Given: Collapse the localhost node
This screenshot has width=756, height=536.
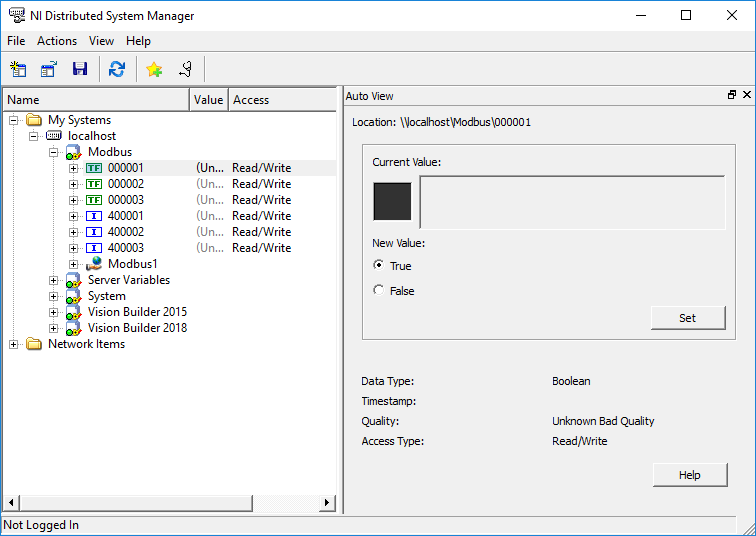Looking at the screenshot, I should coord(33,136).
